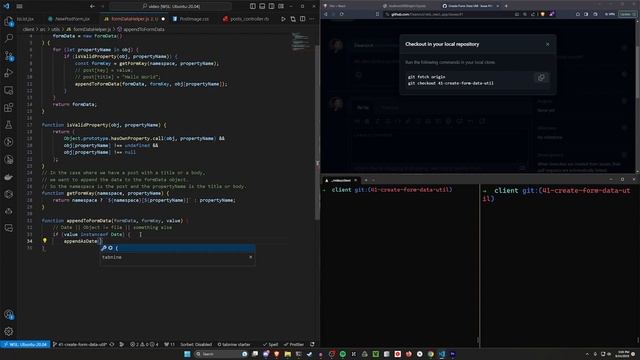Click the browser Update button

[627, 14]
